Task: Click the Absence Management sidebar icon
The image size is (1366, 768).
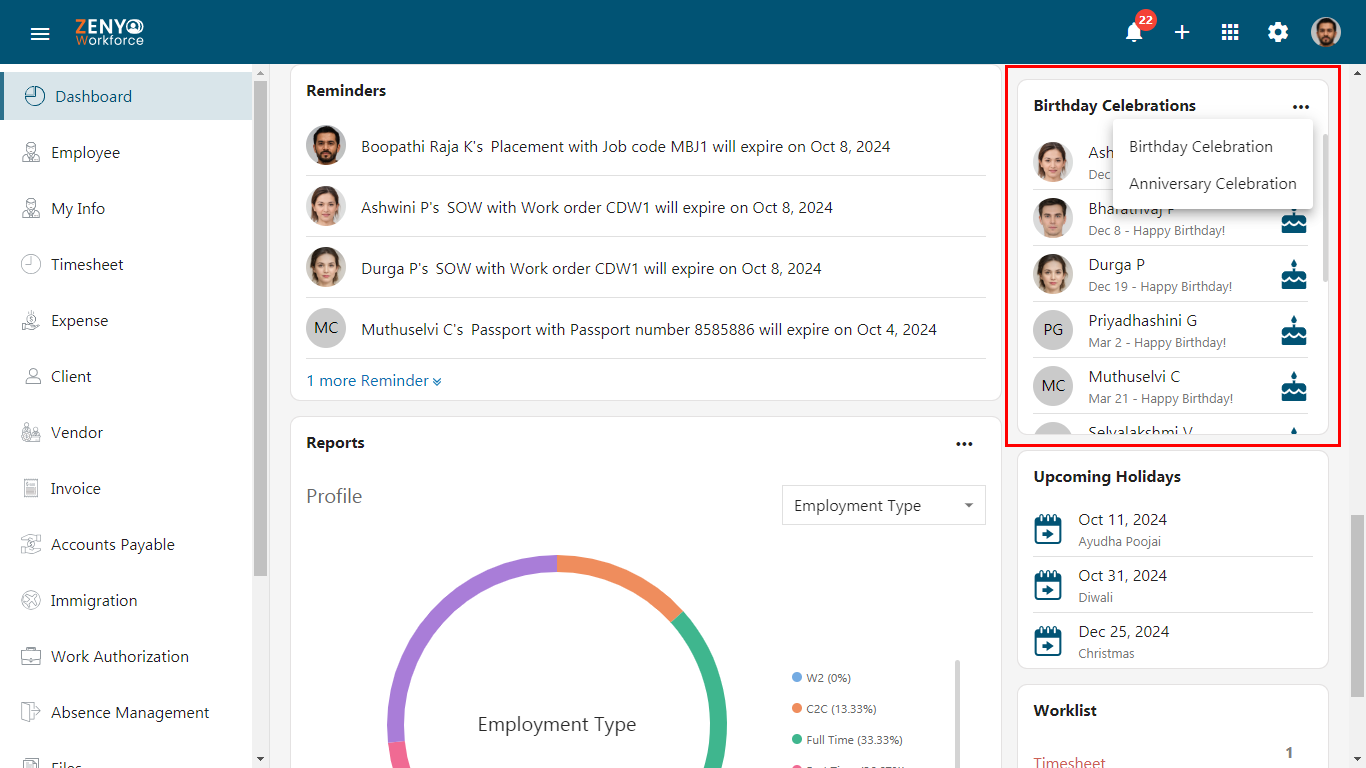Action: pos(31,712)
